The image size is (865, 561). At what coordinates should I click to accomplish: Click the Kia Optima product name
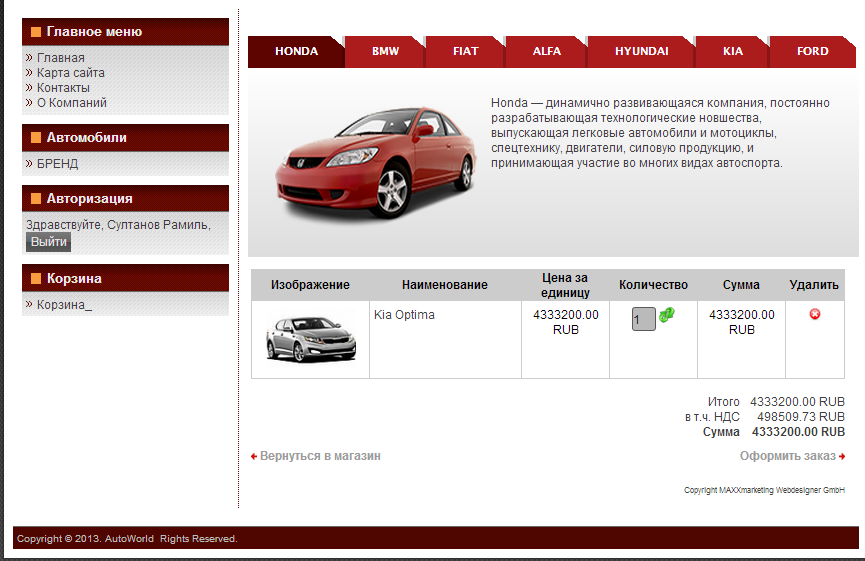pyautogui.click(x=404, y=314)
